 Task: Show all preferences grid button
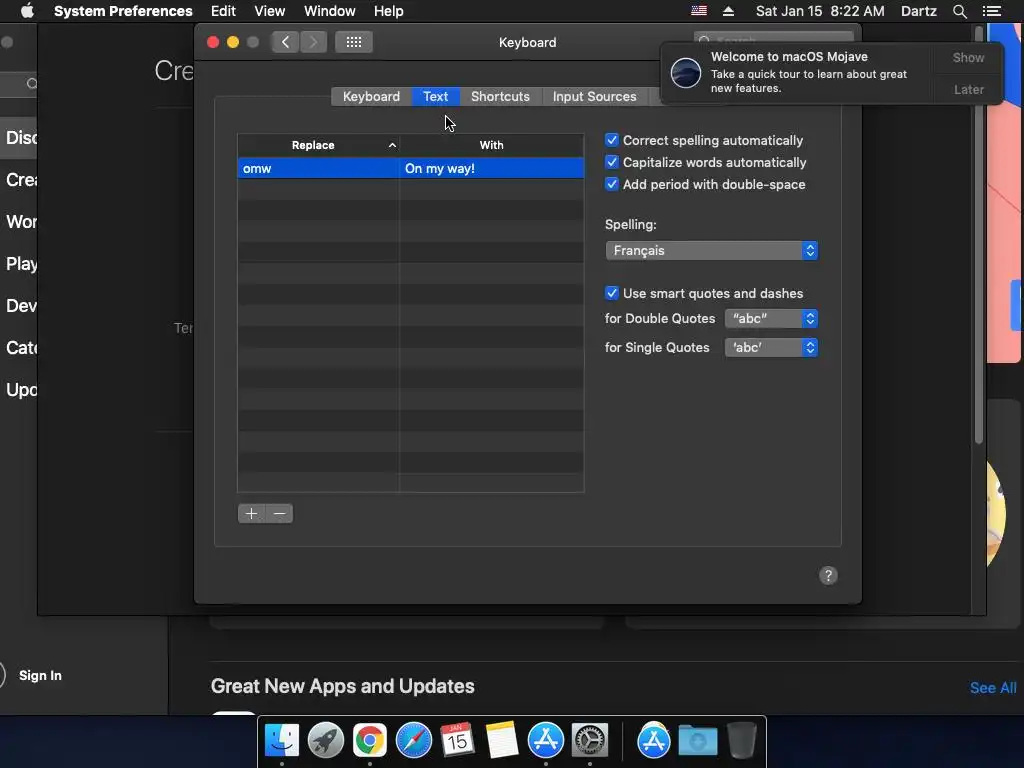click(x=353, y=42)
